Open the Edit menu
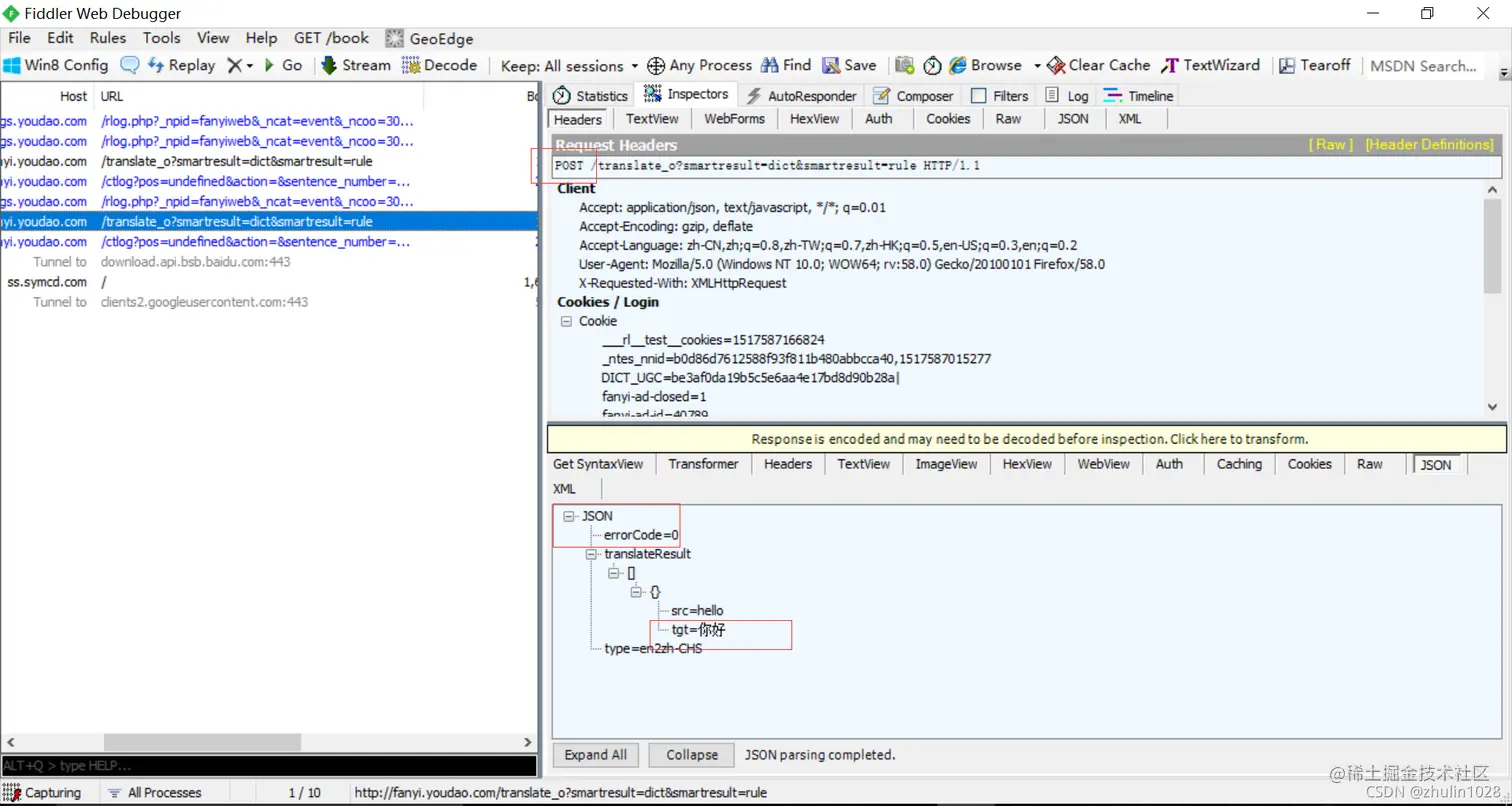This screenshot has width=1512, height=806. click(x=60, y=38)
